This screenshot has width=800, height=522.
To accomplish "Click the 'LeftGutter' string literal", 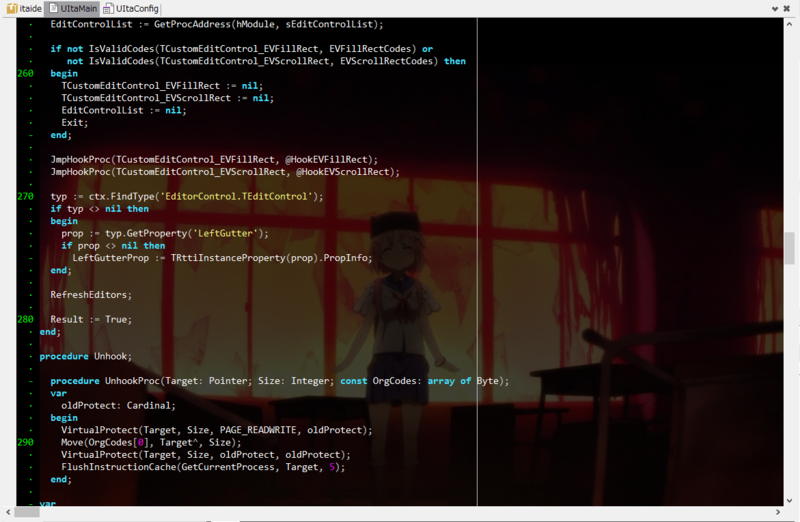I will pos(225,233).
